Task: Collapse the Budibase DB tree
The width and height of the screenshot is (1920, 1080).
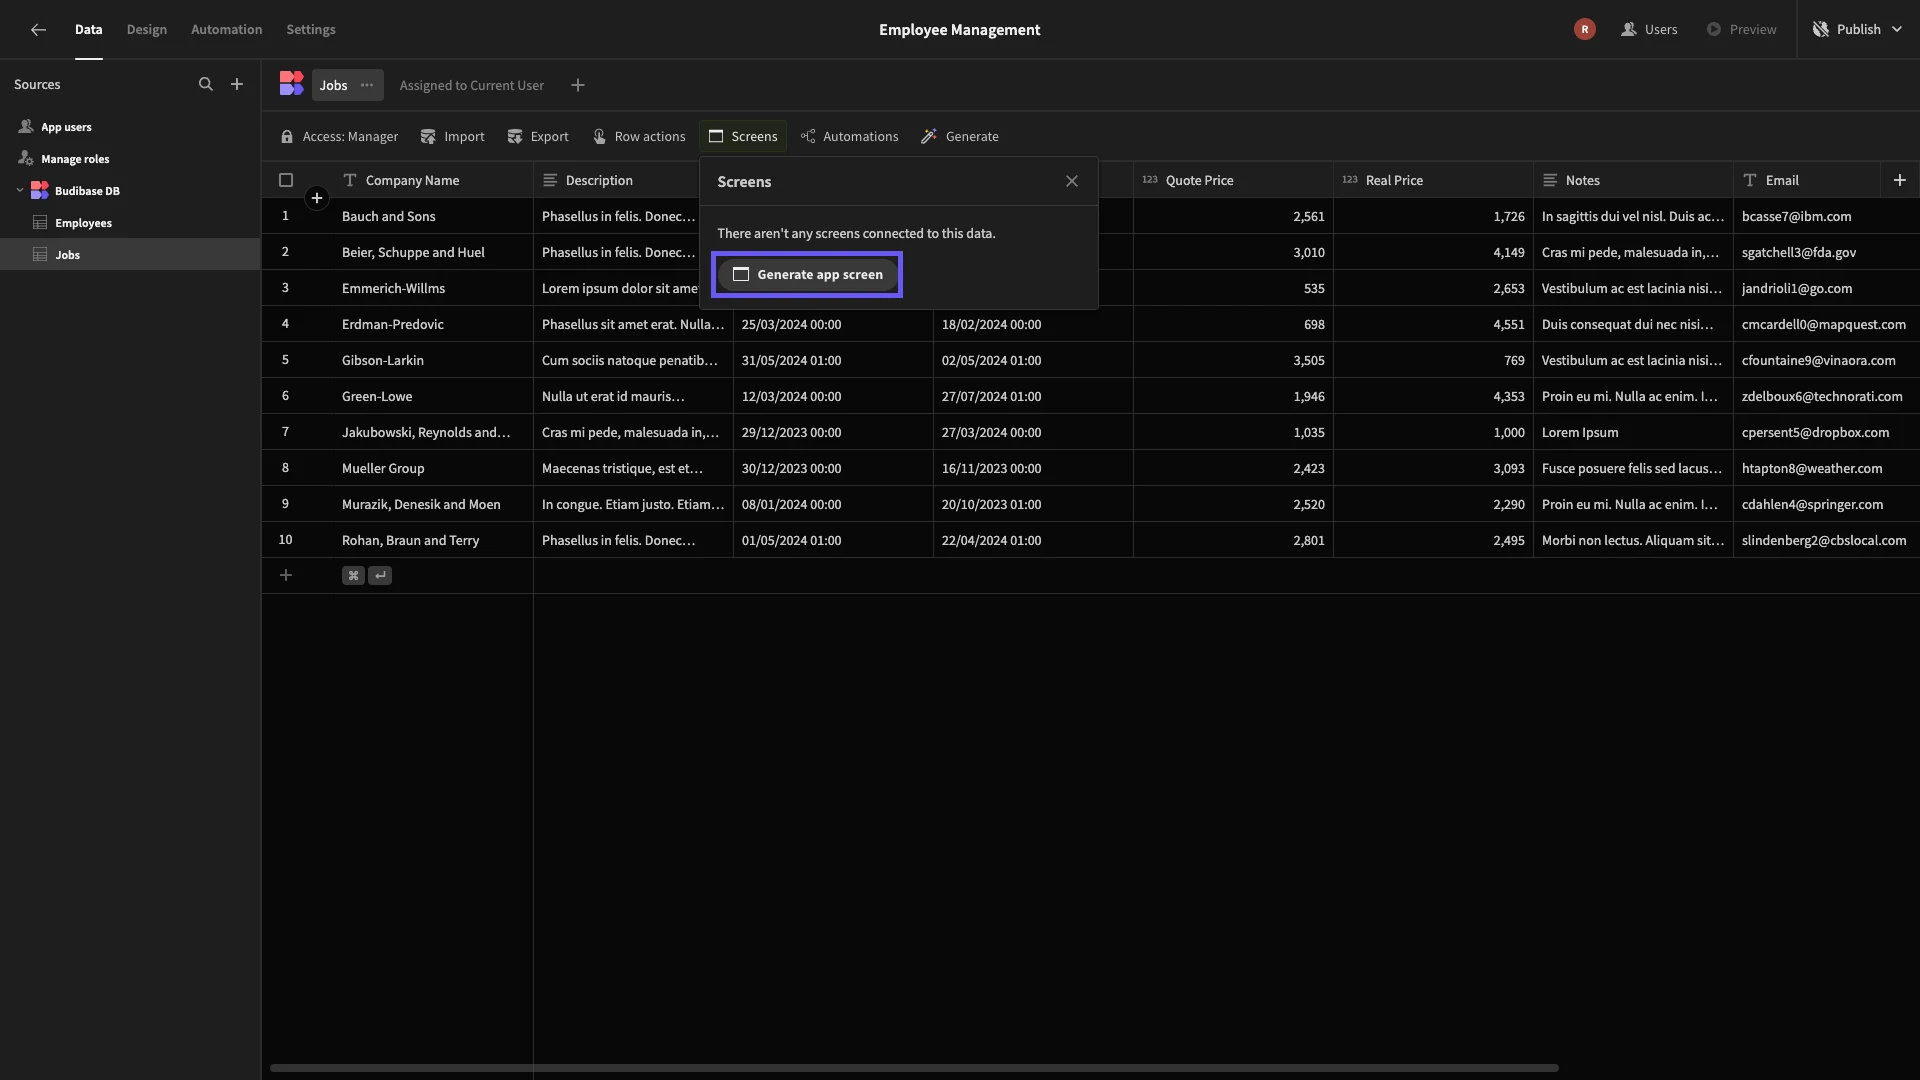Action: [x=20, y=191]
